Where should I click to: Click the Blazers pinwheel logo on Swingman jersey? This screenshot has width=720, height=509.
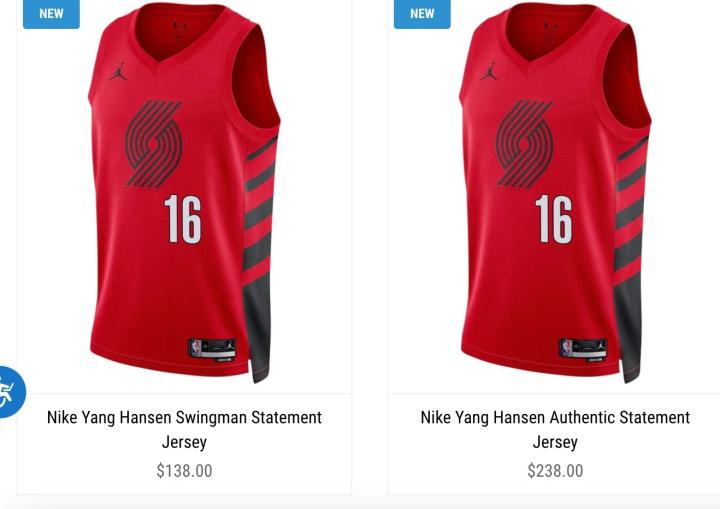tap(154, 144)
